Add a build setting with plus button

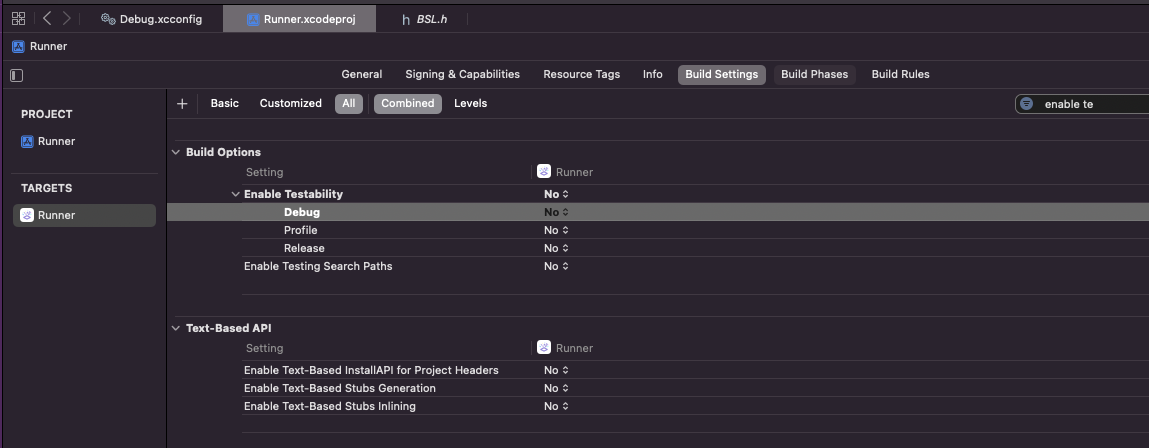tap(182, 104)
